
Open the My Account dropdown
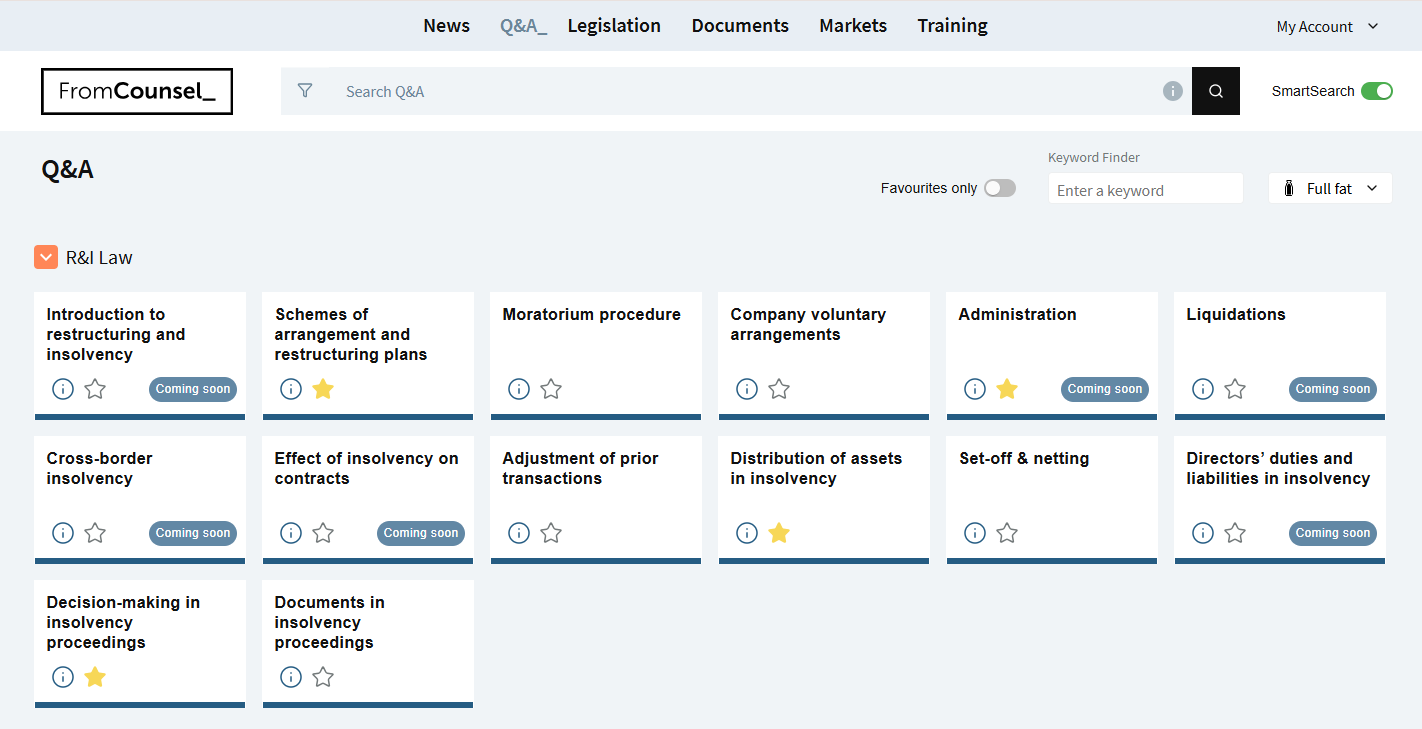(1327, 27)
